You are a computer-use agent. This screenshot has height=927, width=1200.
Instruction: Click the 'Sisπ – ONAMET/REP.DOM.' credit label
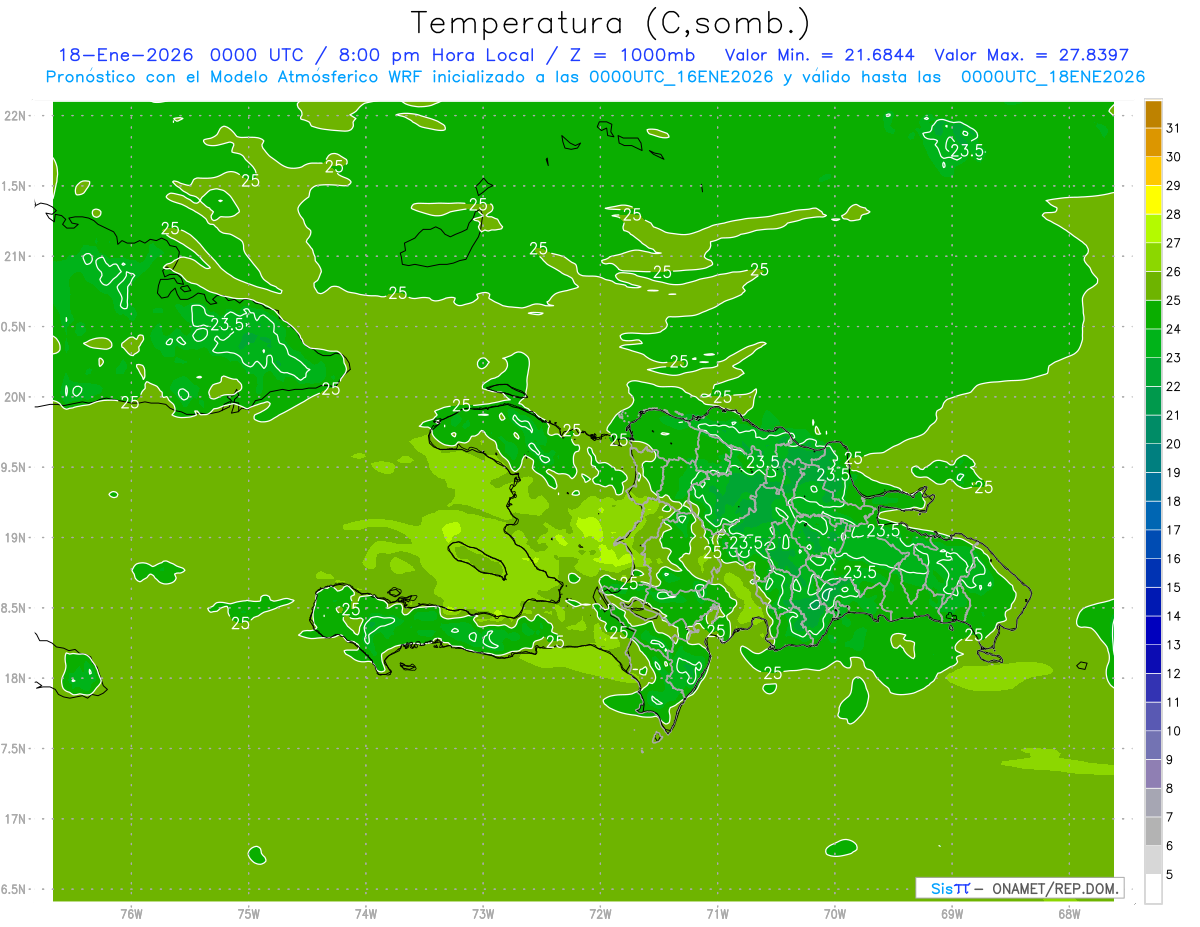[x=1018, y=888]
